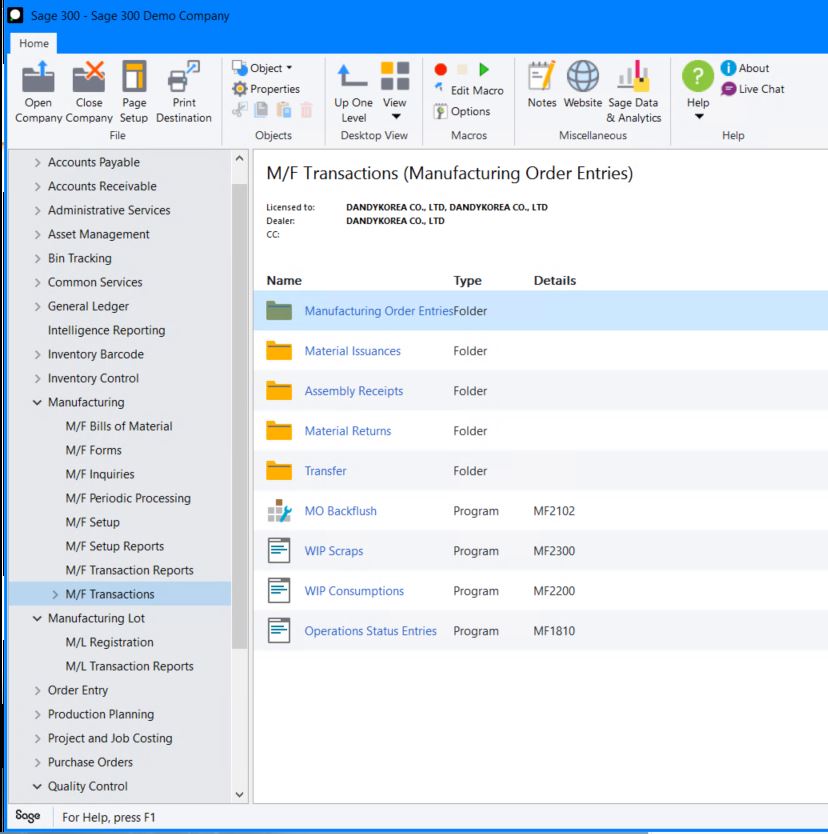Start a Live Chat session
828x834 pixels.
752,89
